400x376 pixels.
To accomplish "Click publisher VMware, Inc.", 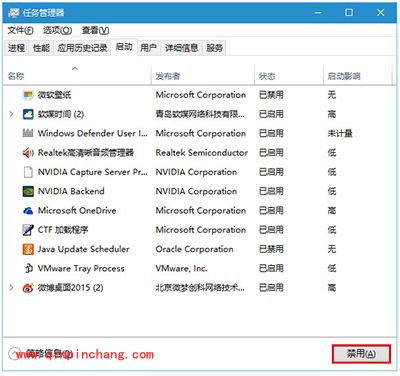I will point(181,268).
